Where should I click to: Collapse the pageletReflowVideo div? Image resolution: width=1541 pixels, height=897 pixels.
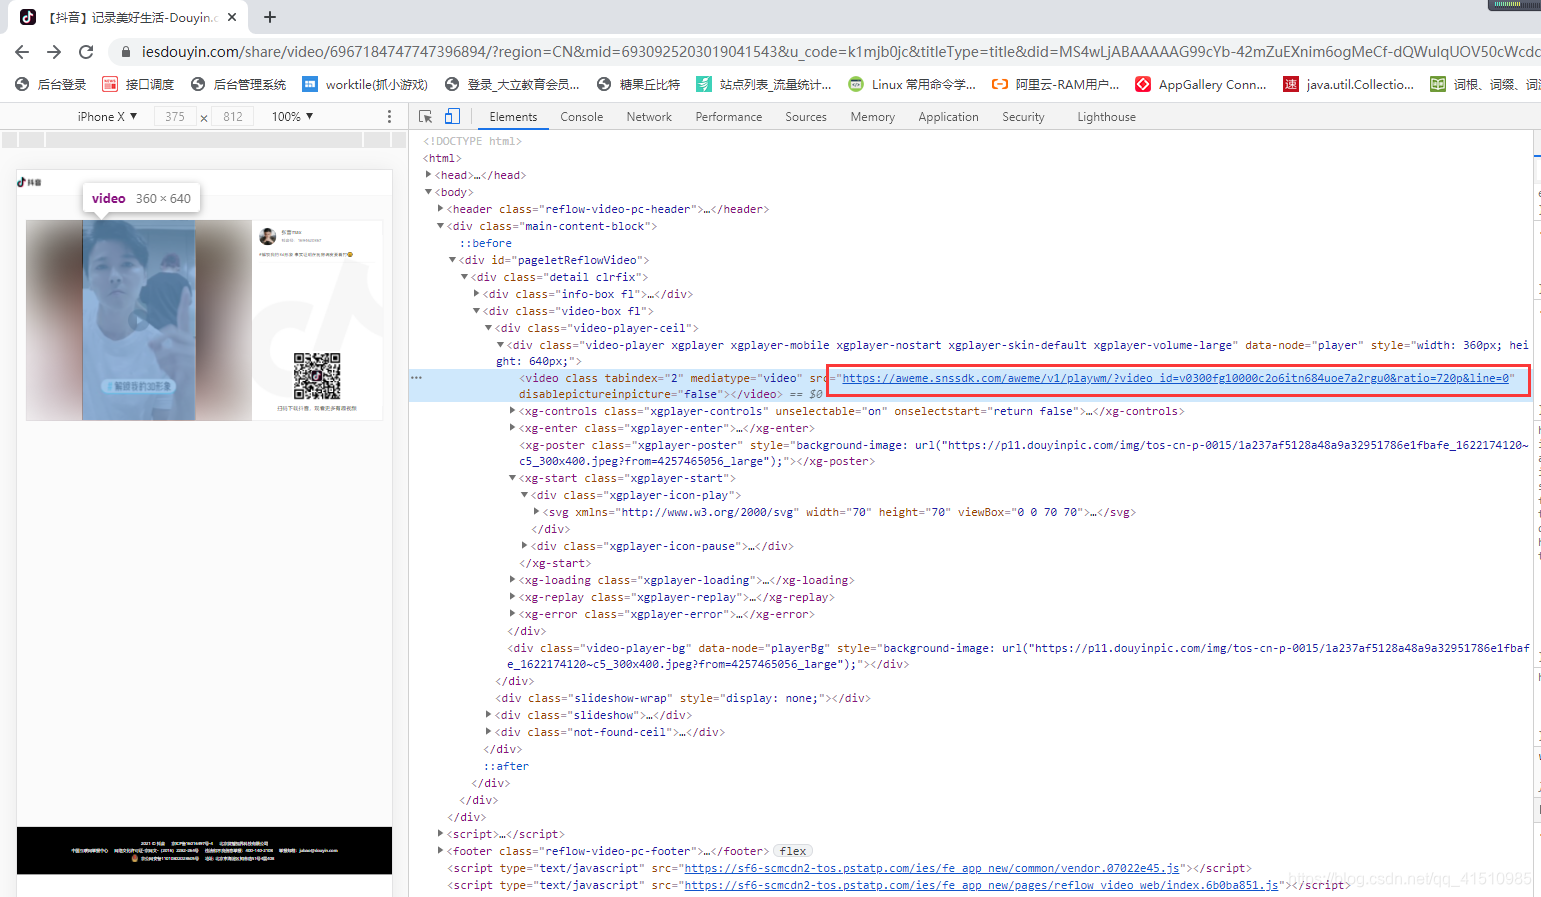point(453,260)
